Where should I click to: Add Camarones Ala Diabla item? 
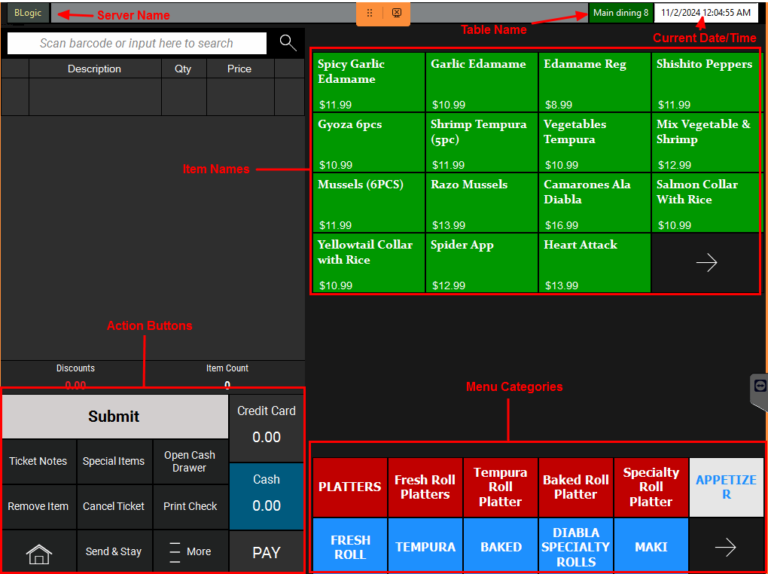click(595, 203)
